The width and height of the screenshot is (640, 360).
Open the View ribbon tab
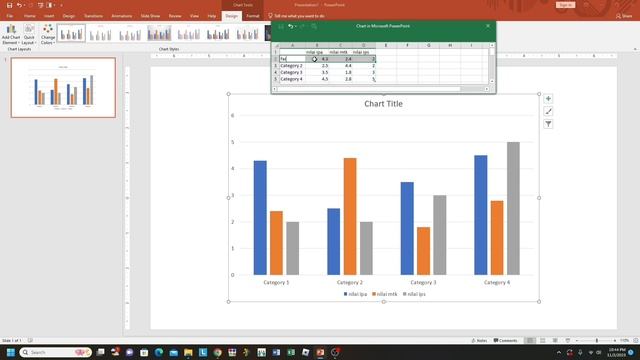[x=194, y=16]
